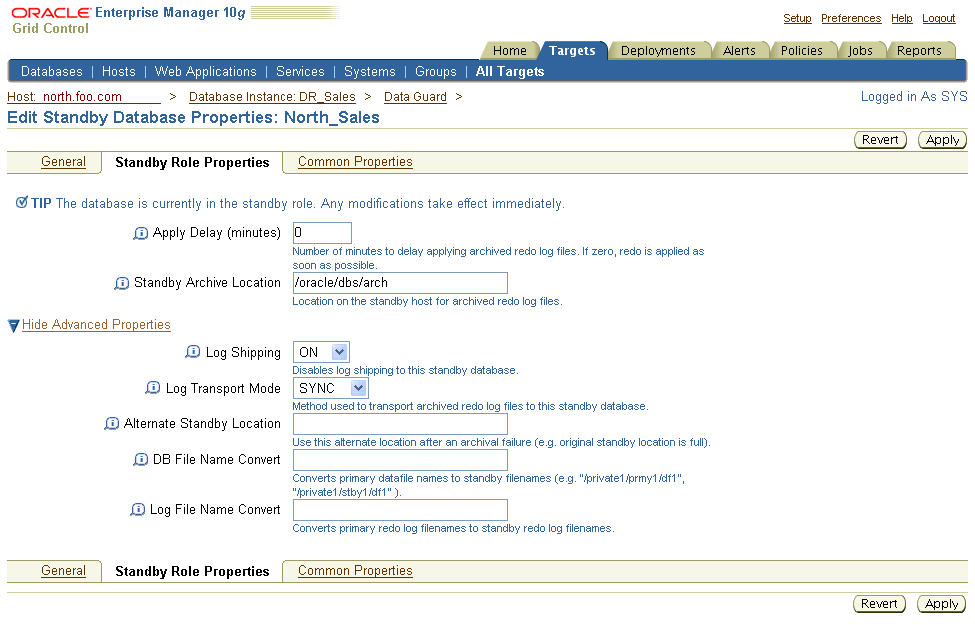Image resolution: width=975 pixels, height=625 pixels.
Task: Click the info icon beside Alternate Standby Location
Action: pyautogui.click(x=111, y=423)
